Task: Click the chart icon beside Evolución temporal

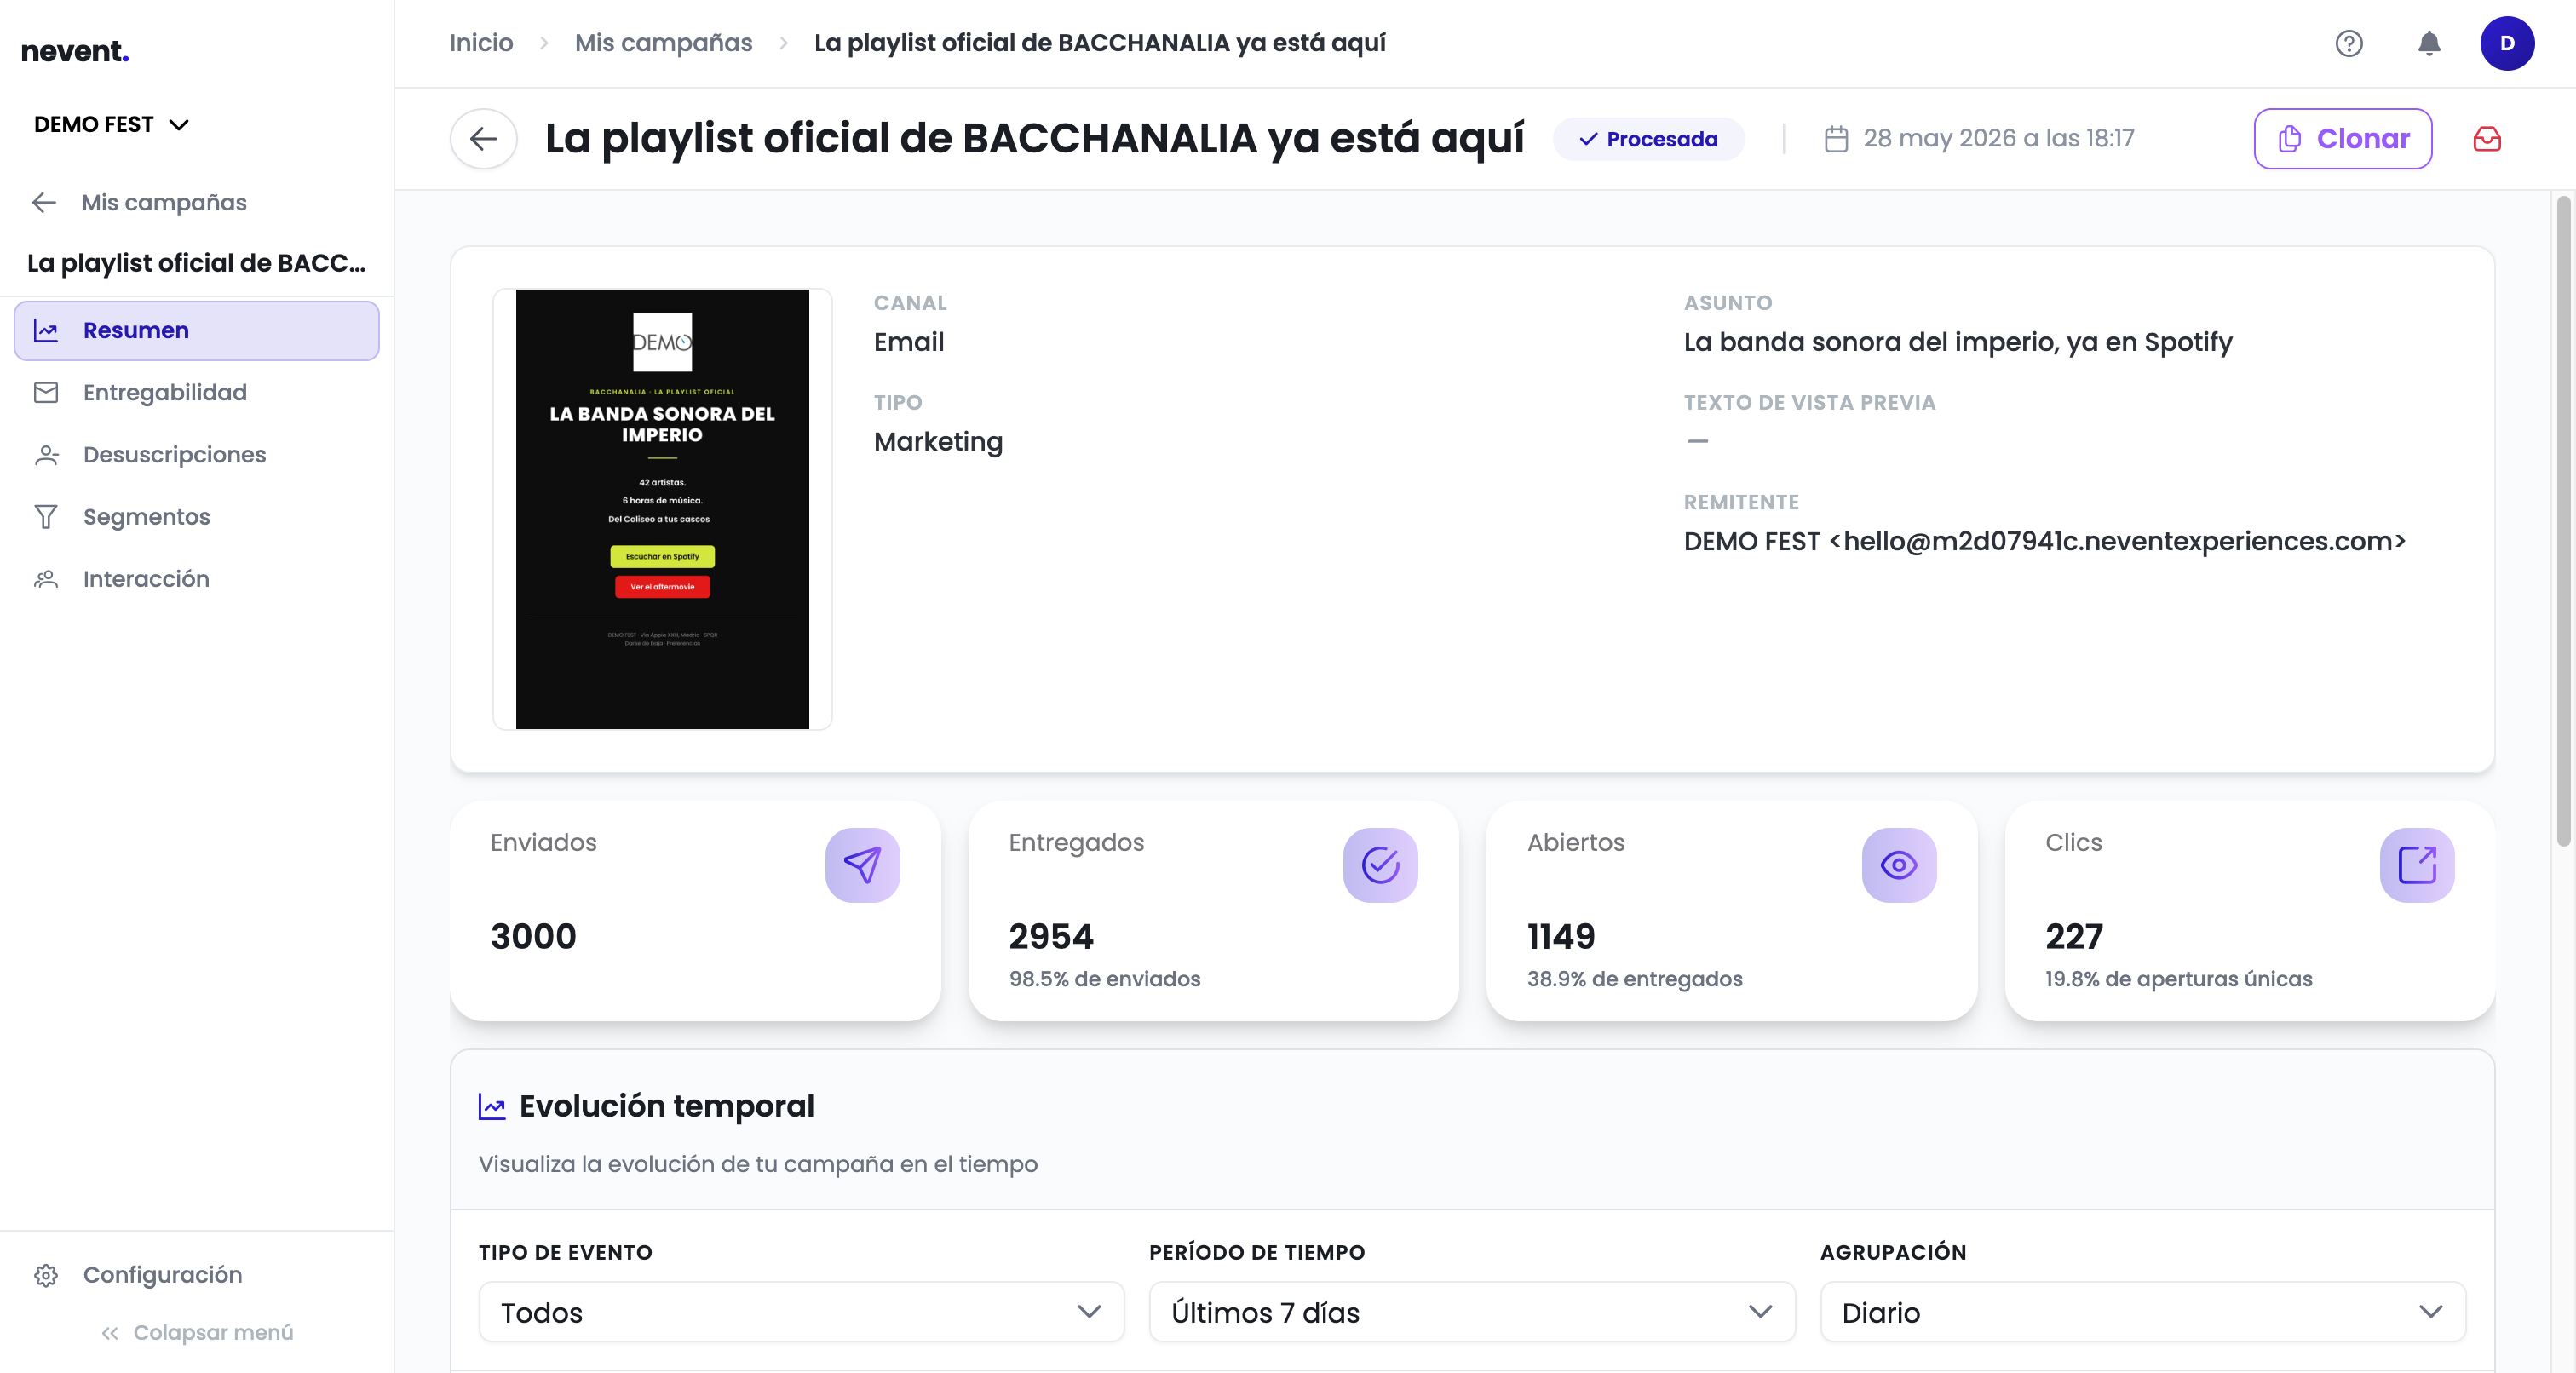Action: tap(492, 1106)
